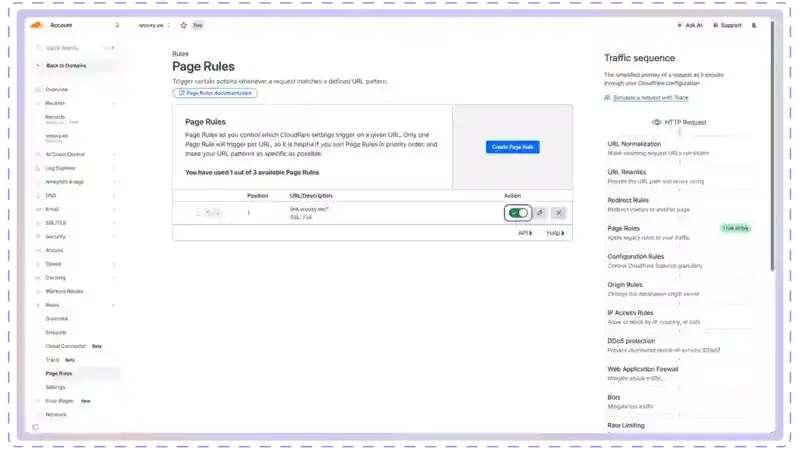Screen dimensions: 800x450
Task: Open the user profile icon
Action: click(x=754, y=25)
